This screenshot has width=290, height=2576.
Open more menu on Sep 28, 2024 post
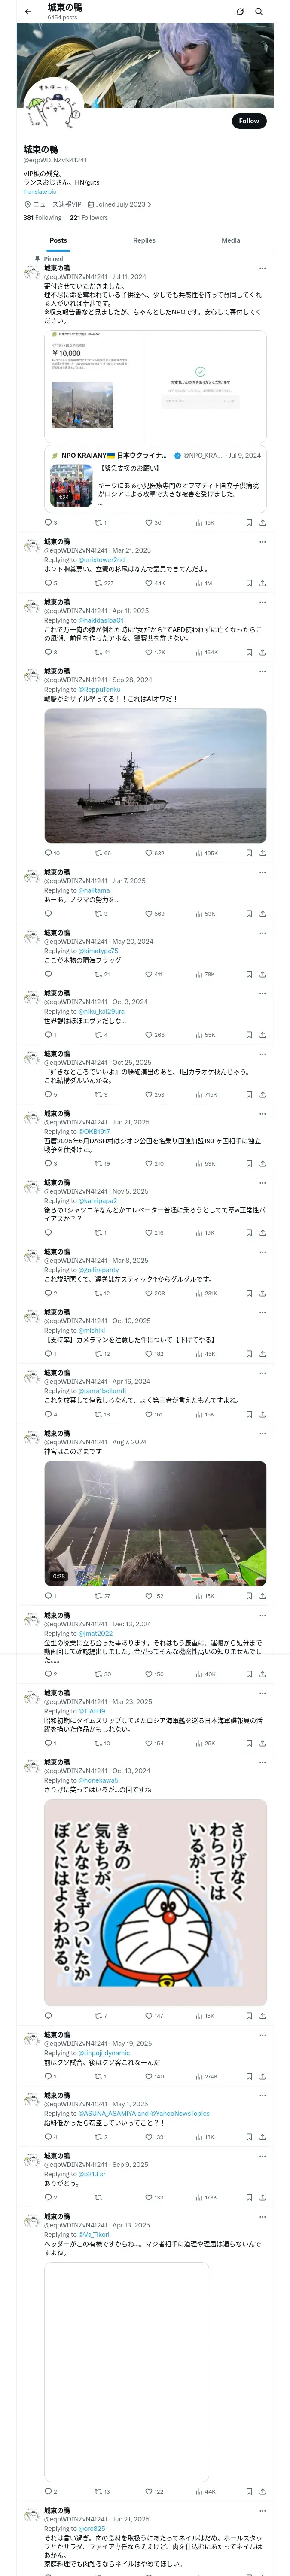262,671
